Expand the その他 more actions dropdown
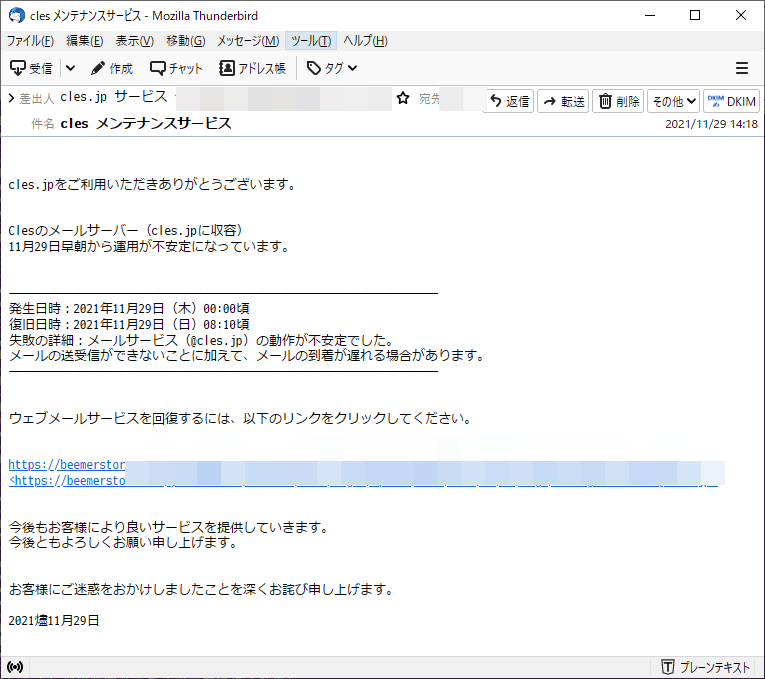 (x=673, y=101)
